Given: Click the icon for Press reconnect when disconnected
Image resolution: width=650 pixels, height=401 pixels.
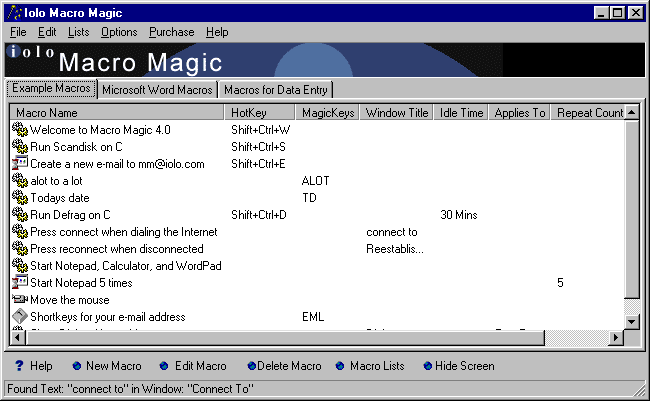Looking at the screenshot, I should point(19,249).
